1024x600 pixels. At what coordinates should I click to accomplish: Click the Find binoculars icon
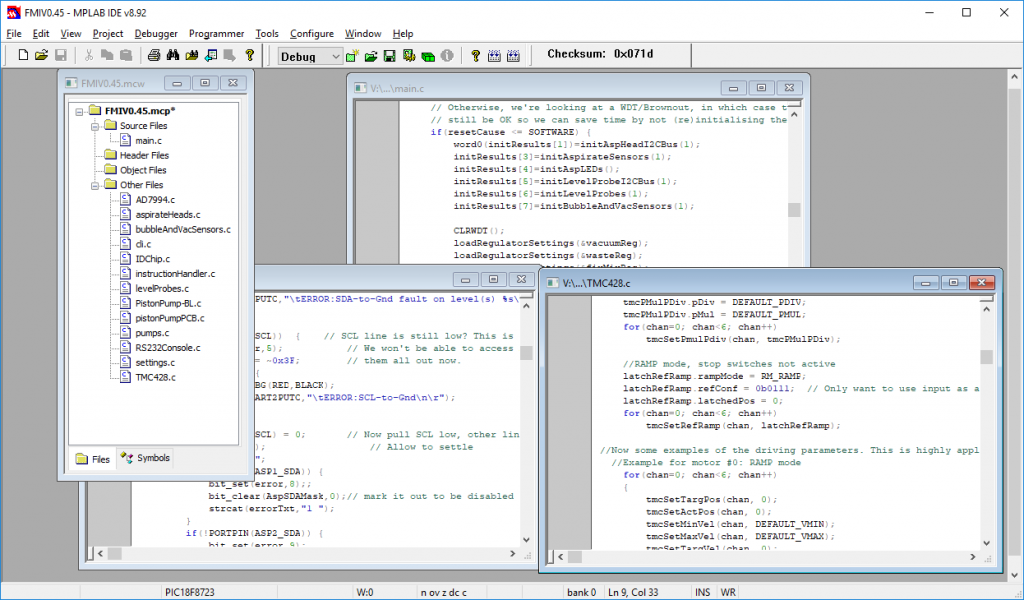pos(171,56)
